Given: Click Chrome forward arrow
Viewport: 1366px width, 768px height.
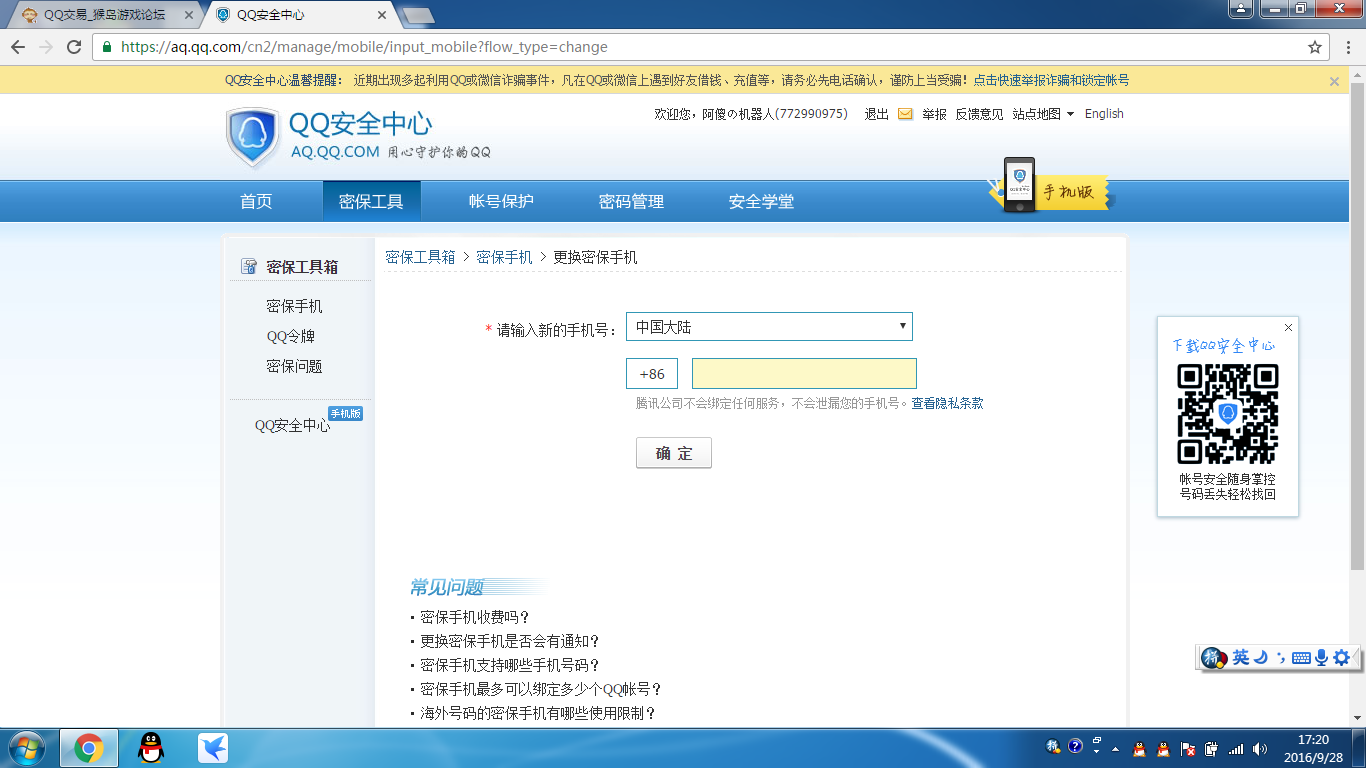Looking at the screenshot, I should click(x=46, y=47).
